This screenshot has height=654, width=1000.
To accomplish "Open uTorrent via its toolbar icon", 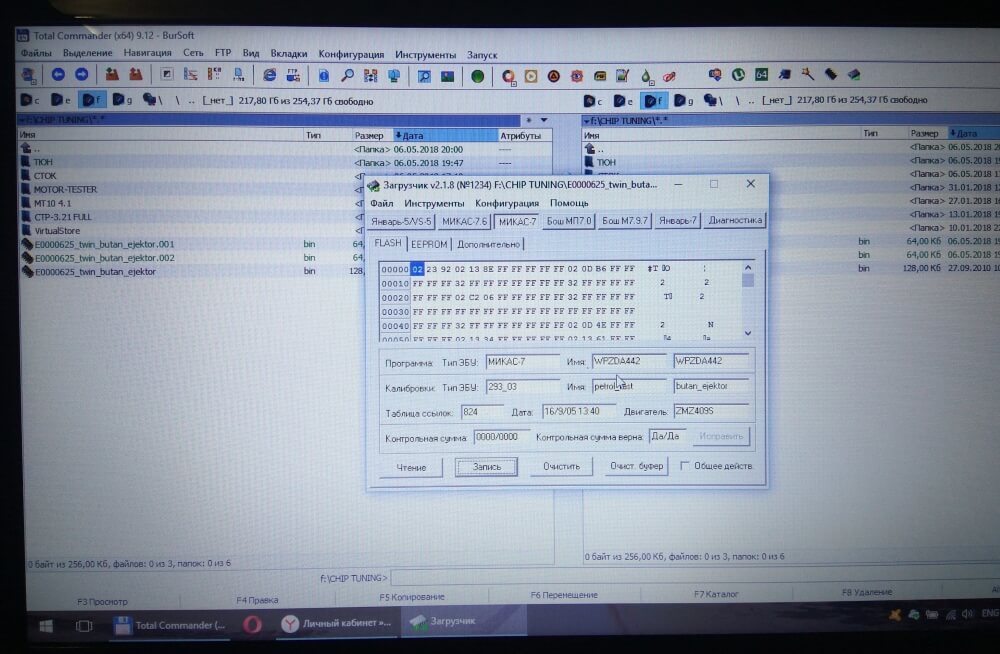I will tap(736, 75).
